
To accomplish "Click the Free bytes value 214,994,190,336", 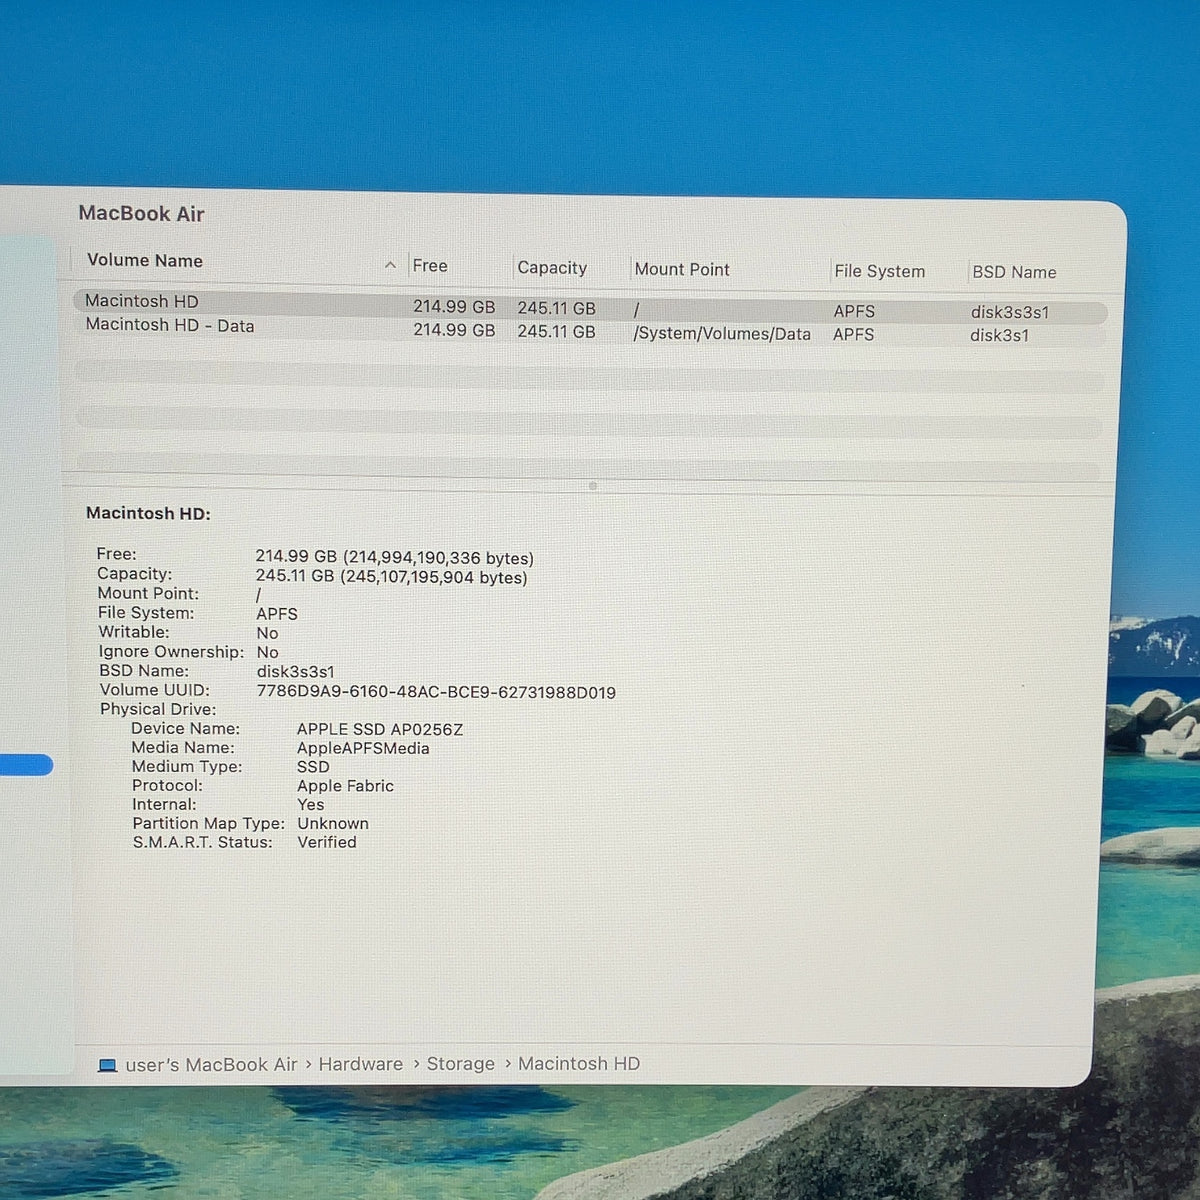I will click(x=439, y=558).
